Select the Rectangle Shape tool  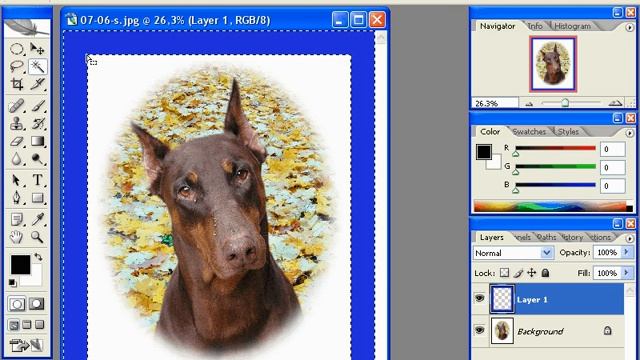pyautogui.click(x=38, y=198)
